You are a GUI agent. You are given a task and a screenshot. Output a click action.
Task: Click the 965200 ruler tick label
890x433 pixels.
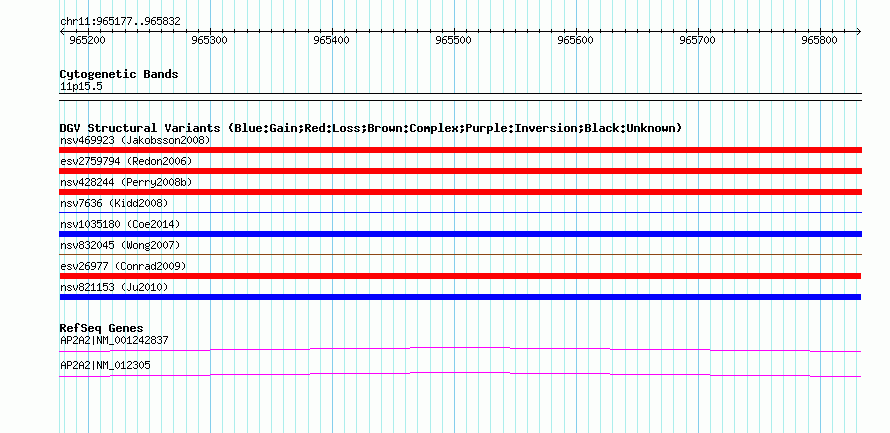pyautogui.click(x=87, y=40)
